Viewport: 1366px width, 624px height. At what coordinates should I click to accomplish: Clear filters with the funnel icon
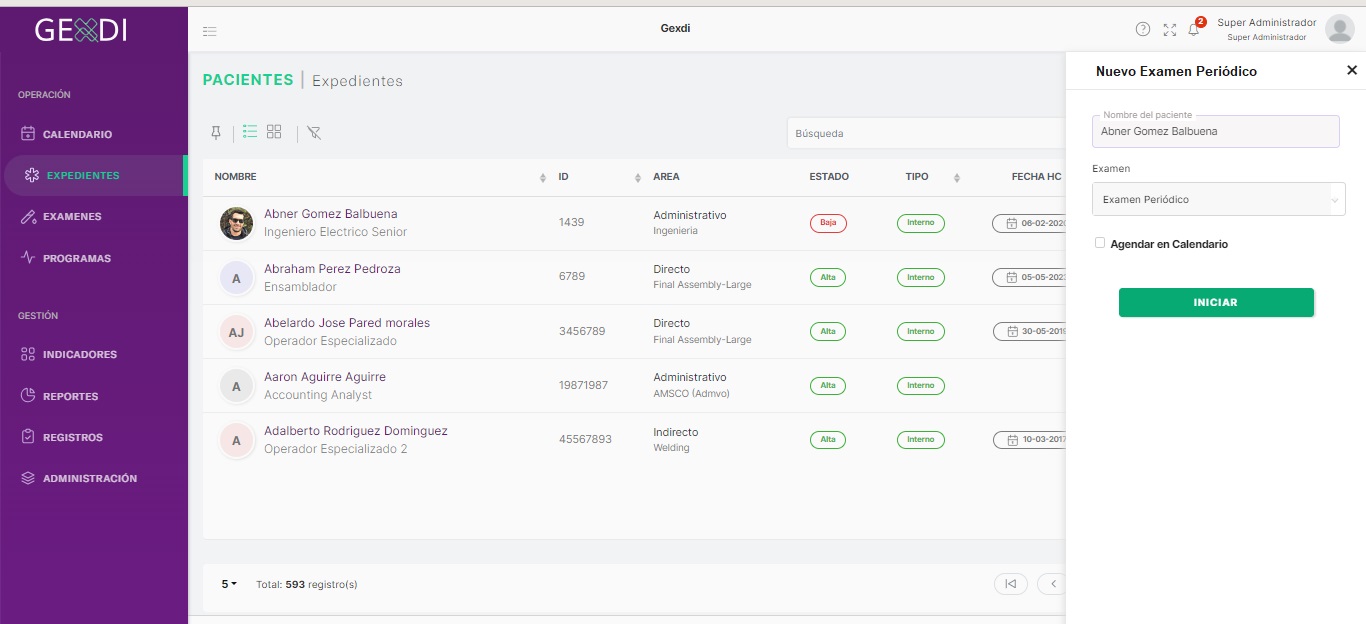314,133
